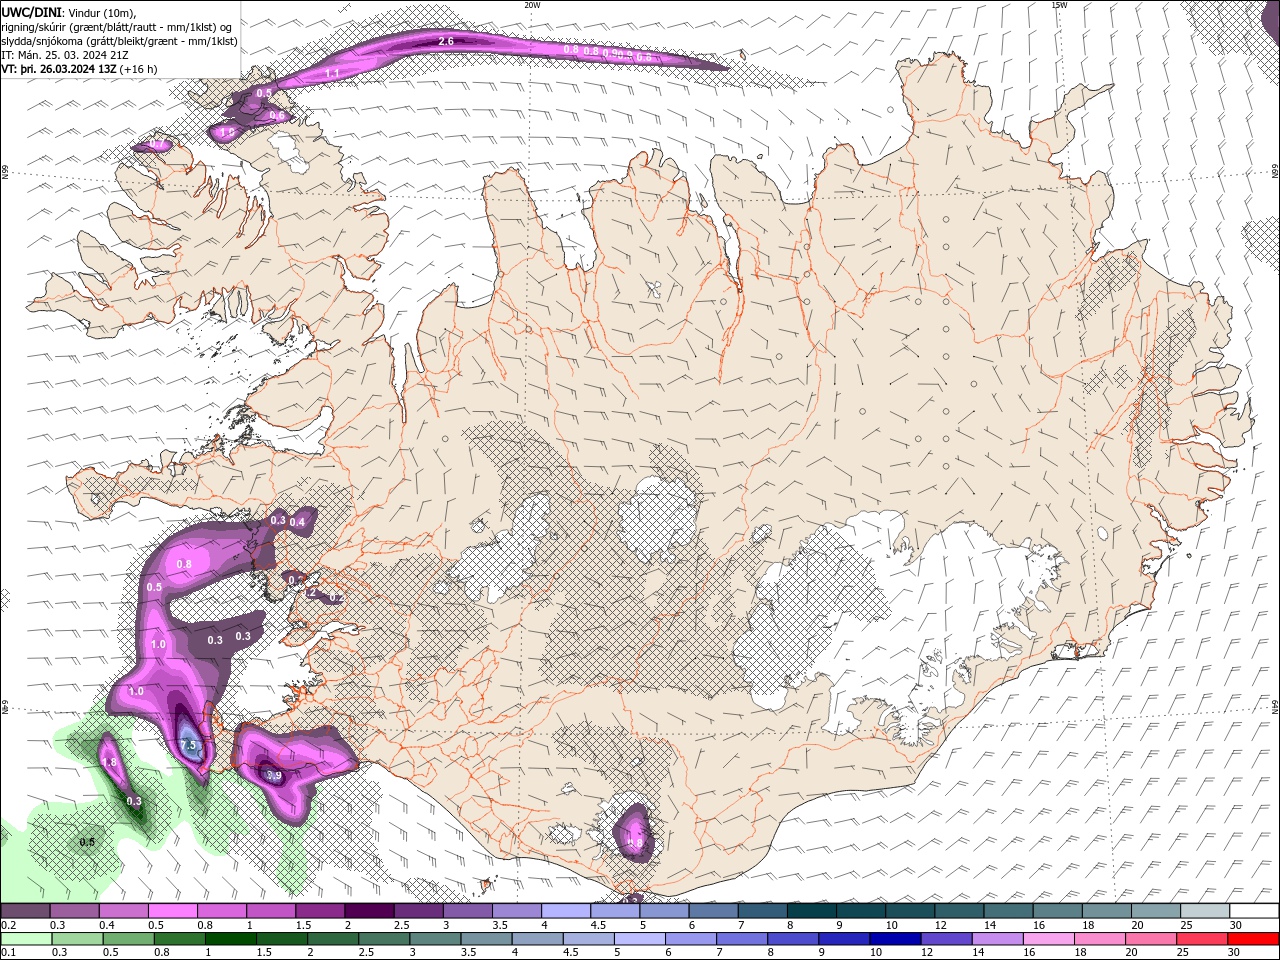Click the 20W longitude label
The image size is (1280, 960).
coord(532,4)
